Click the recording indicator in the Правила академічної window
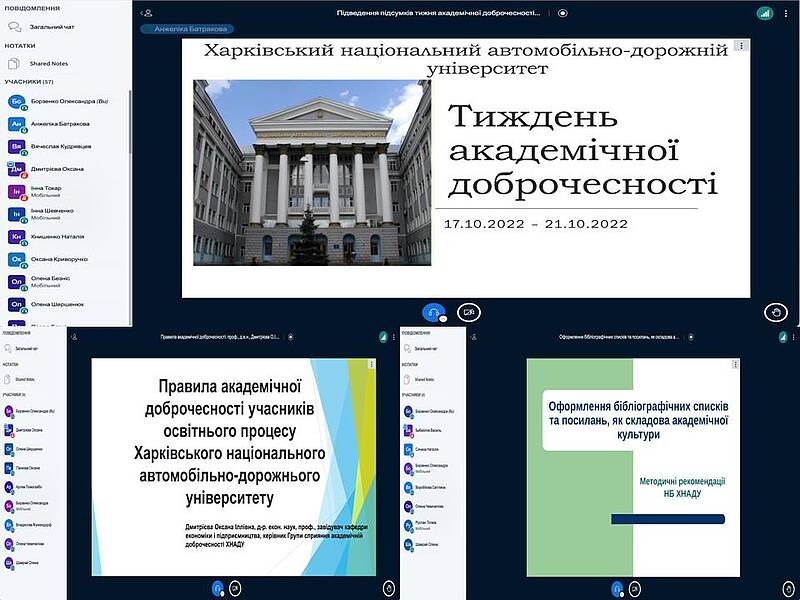This screenshot has width=800, height=600. point(290,337)
